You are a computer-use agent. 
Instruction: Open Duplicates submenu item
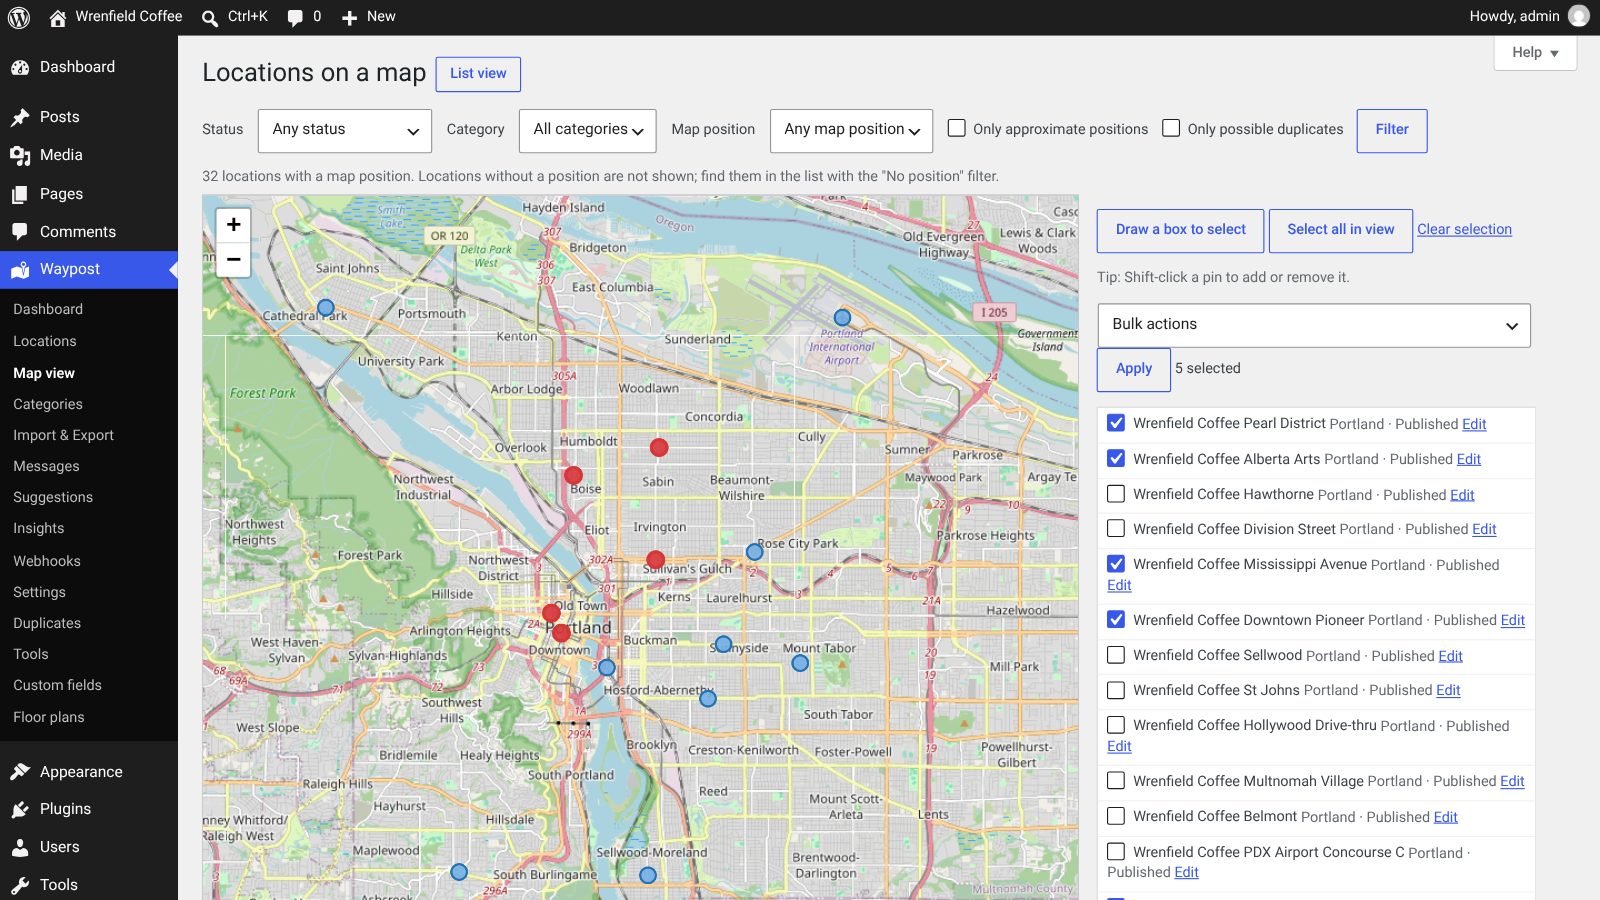[x=47, y=623]
